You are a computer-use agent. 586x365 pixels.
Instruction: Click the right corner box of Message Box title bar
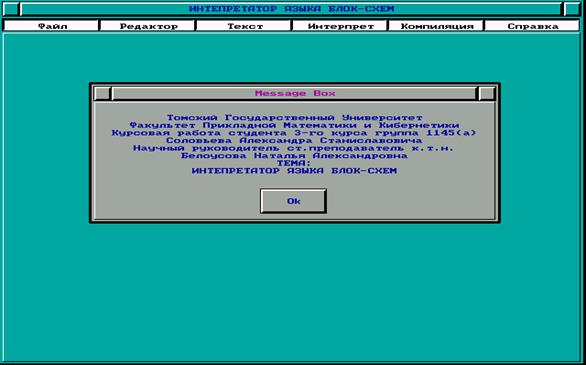(x=487, y=93)
